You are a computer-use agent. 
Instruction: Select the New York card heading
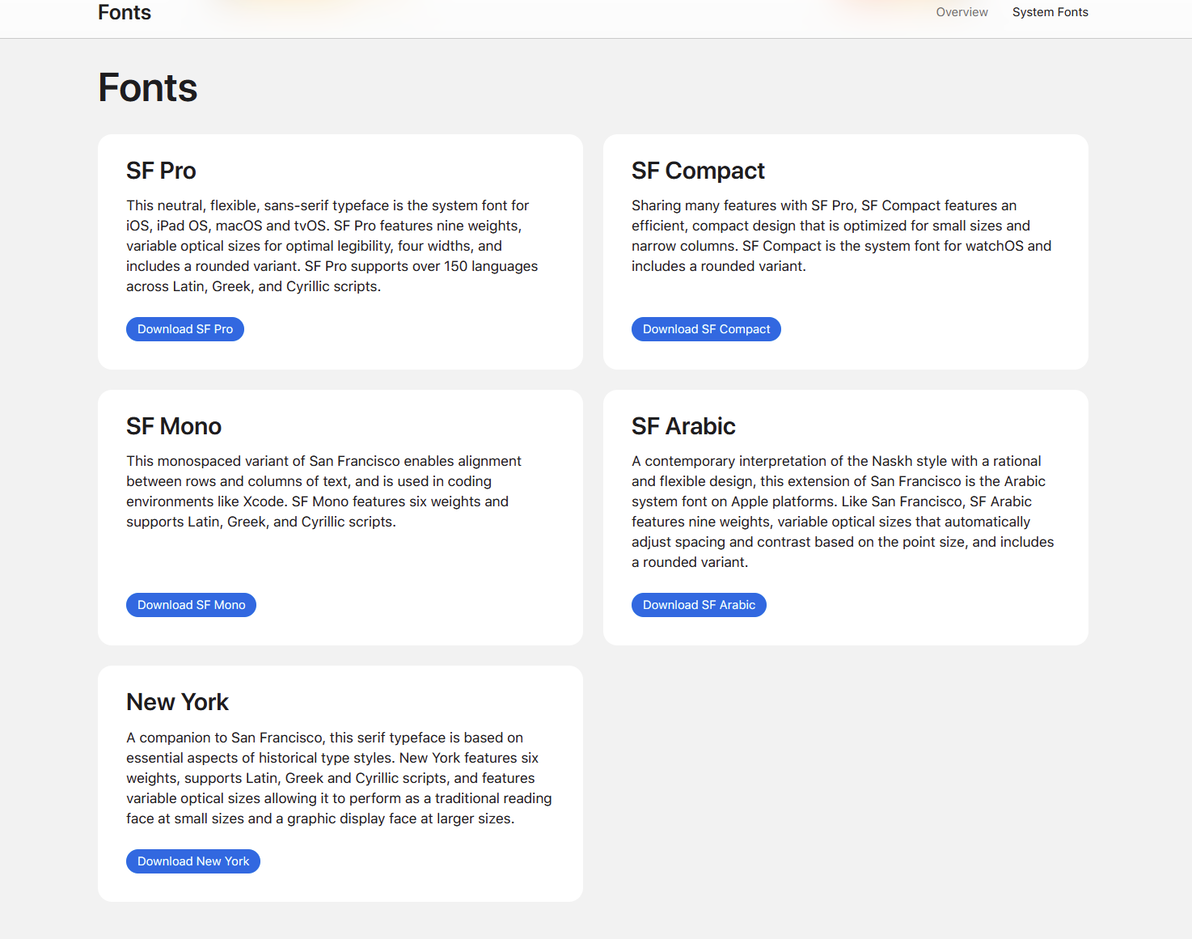pos(178,702)
